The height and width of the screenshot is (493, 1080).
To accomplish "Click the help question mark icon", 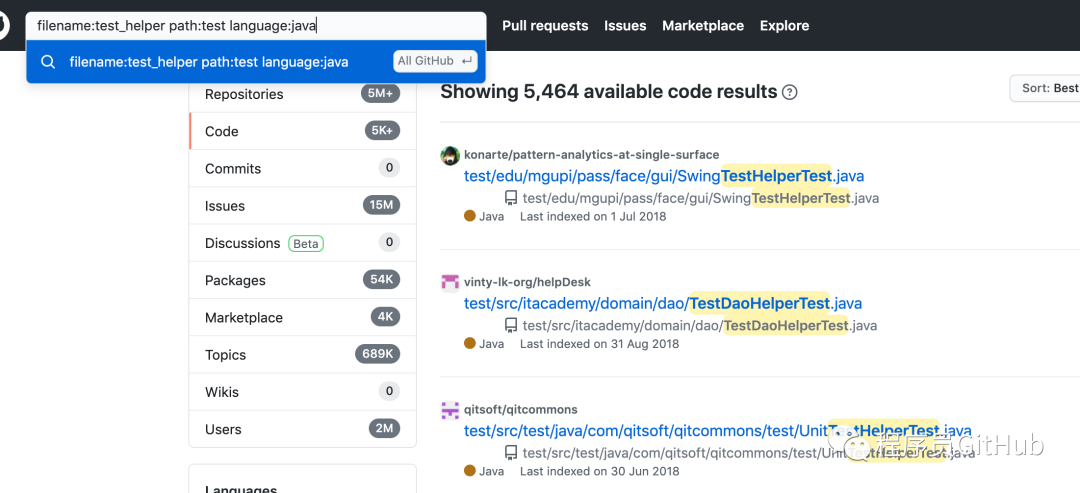I will tap(790, 92).
